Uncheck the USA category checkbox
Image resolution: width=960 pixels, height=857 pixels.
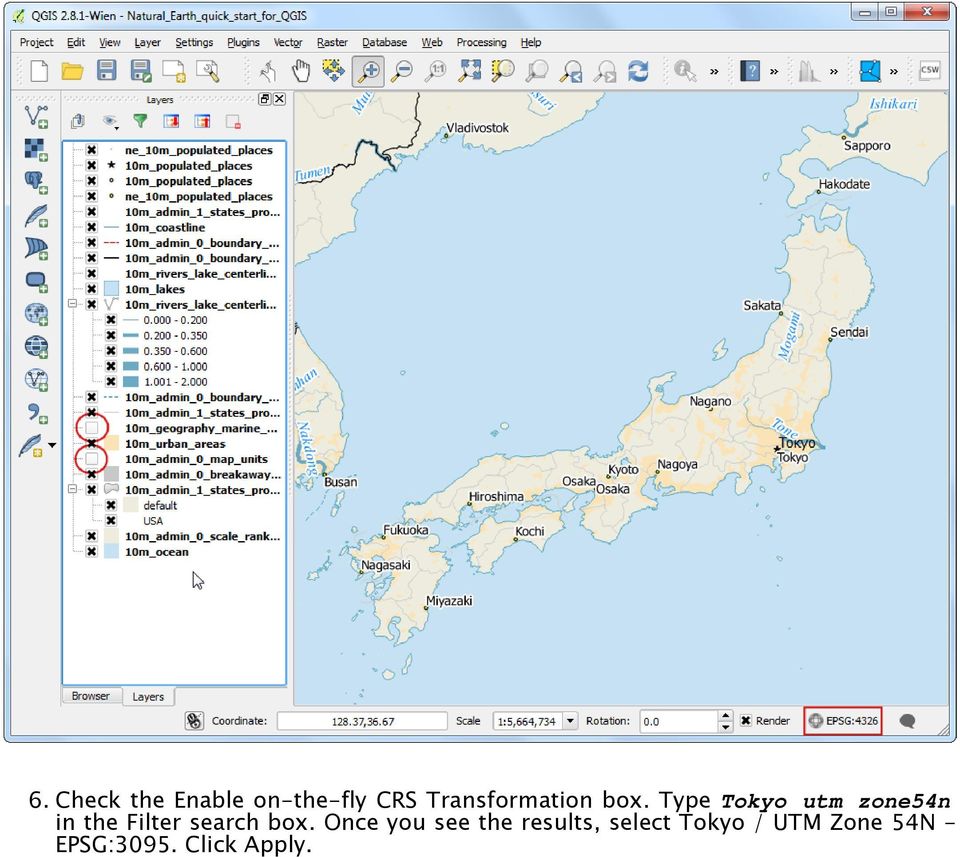click(x=111, y=521)
